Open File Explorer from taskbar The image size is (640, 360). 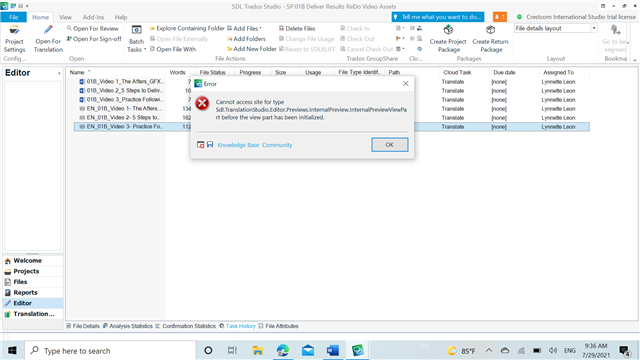(258, 350)
